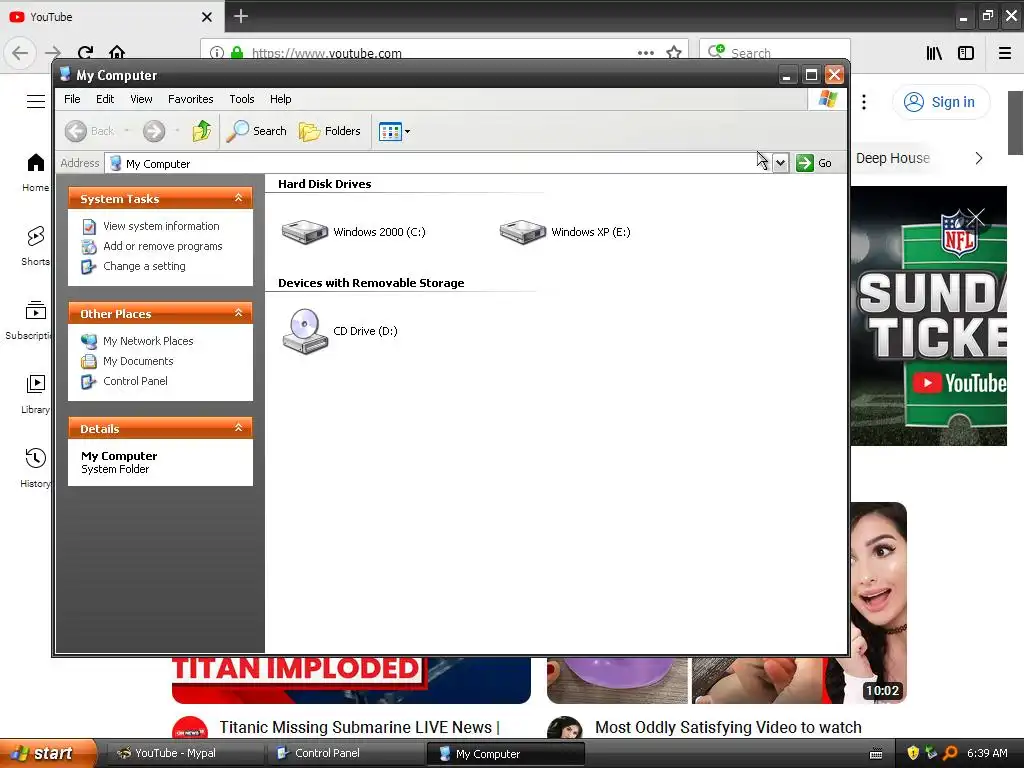Switch to Control Panel taskbar button
Image resolution: width=1024 pixels, height=768 pixels.
coord(344,753)
